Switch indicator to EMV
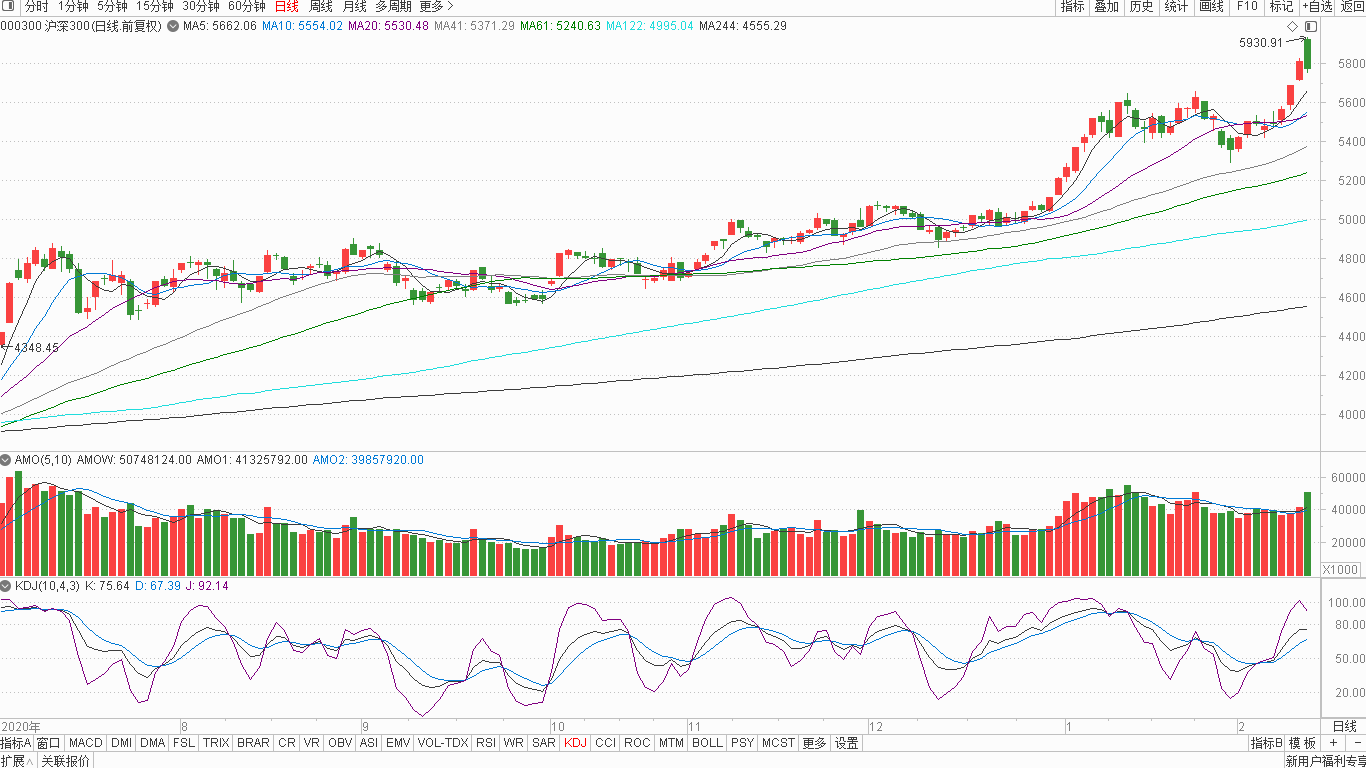1366x768 pixels. (x=398, y=743)
